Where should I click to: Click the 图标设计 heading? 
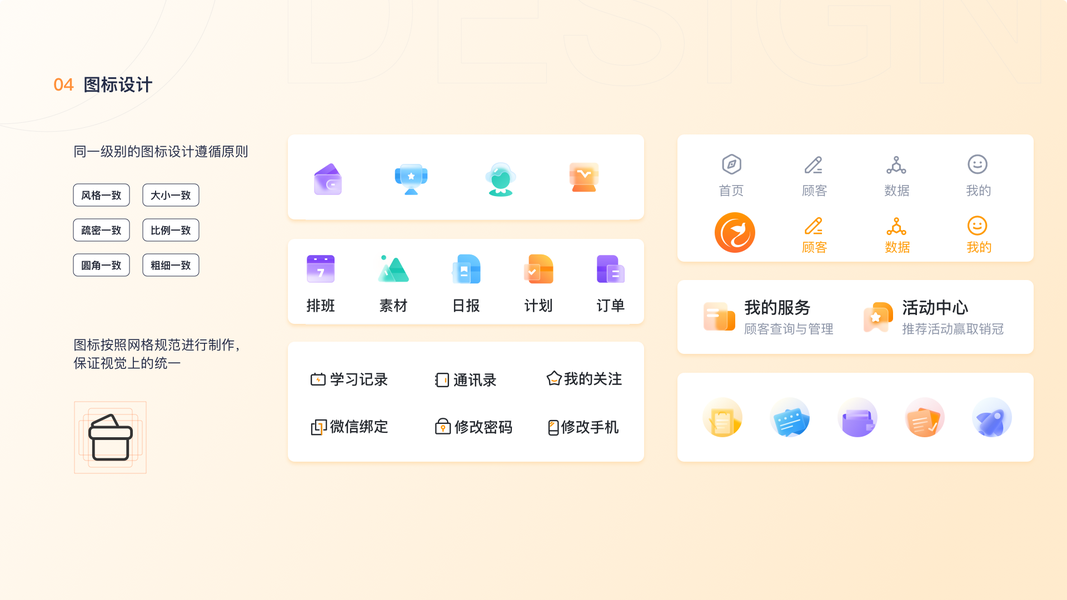(x=118, y=84)
